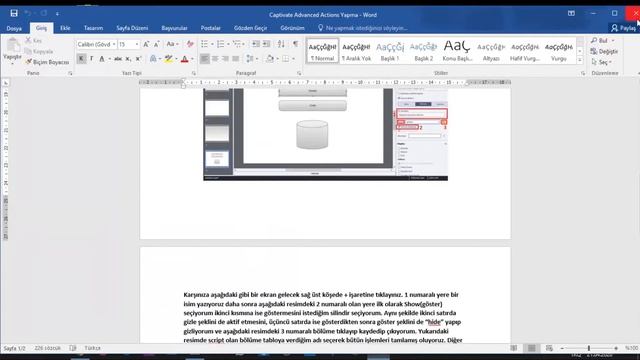Click the zoom out minus button
This screenshot has height=360, width=640.
tap(562, 348)
